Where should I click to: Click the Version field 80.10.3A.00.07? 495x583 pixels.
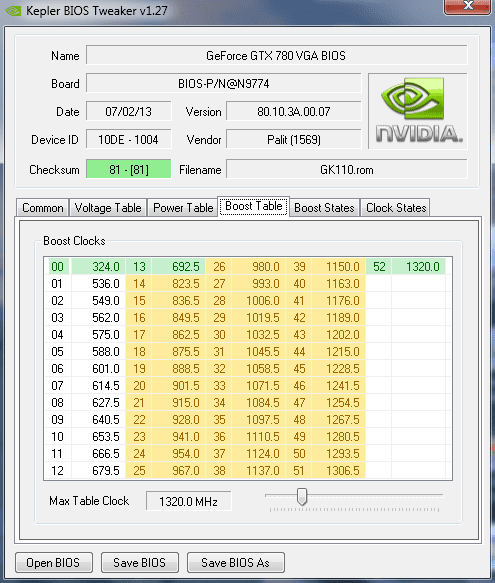coord(294,111)
